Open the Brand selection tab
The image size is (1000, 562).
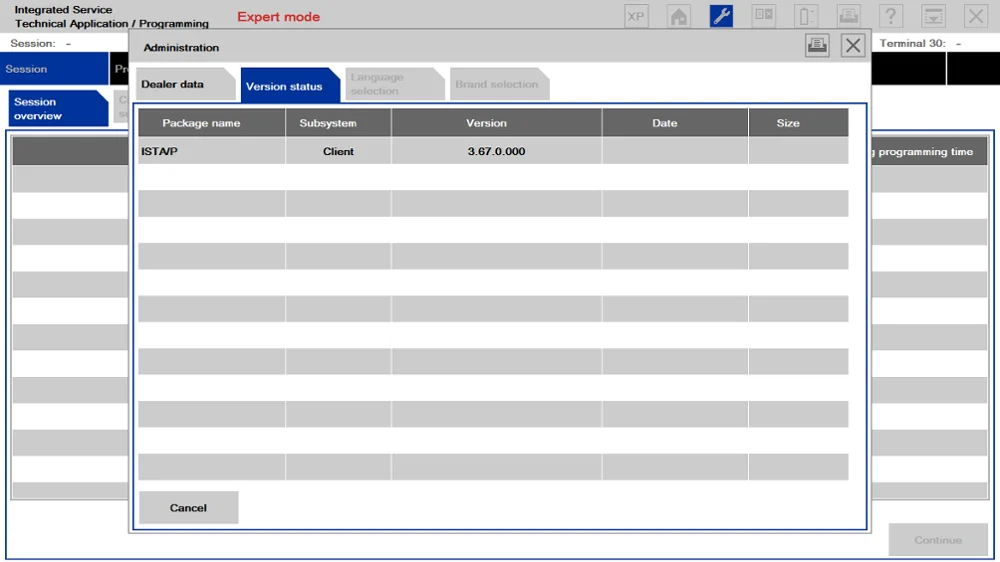pyautogui.click(x=499, y=84)
